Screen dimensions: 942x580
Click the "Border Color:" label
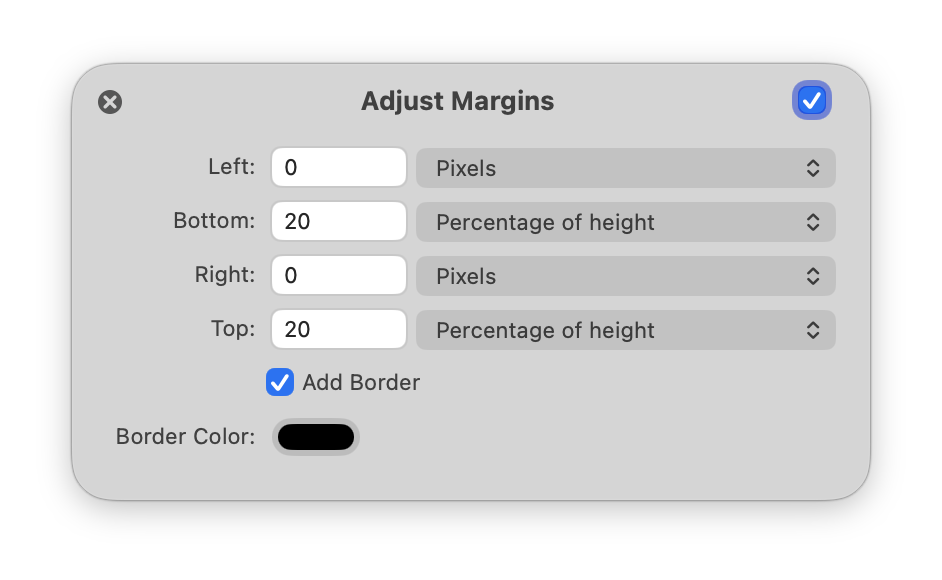[186, 437]
